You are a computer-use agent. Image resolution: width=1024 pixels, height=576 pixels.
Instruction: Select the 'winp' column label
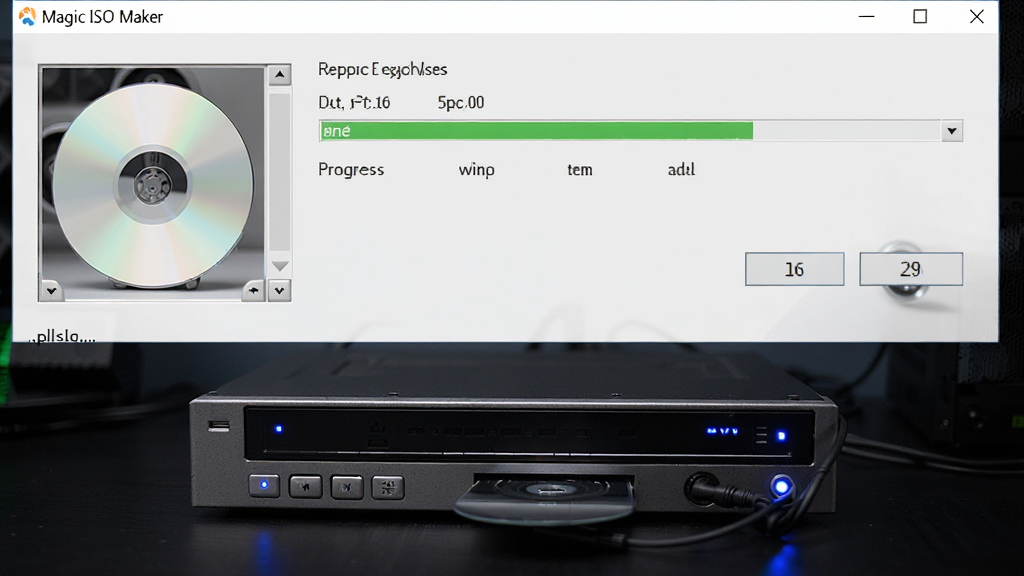[x=476, y=170]
